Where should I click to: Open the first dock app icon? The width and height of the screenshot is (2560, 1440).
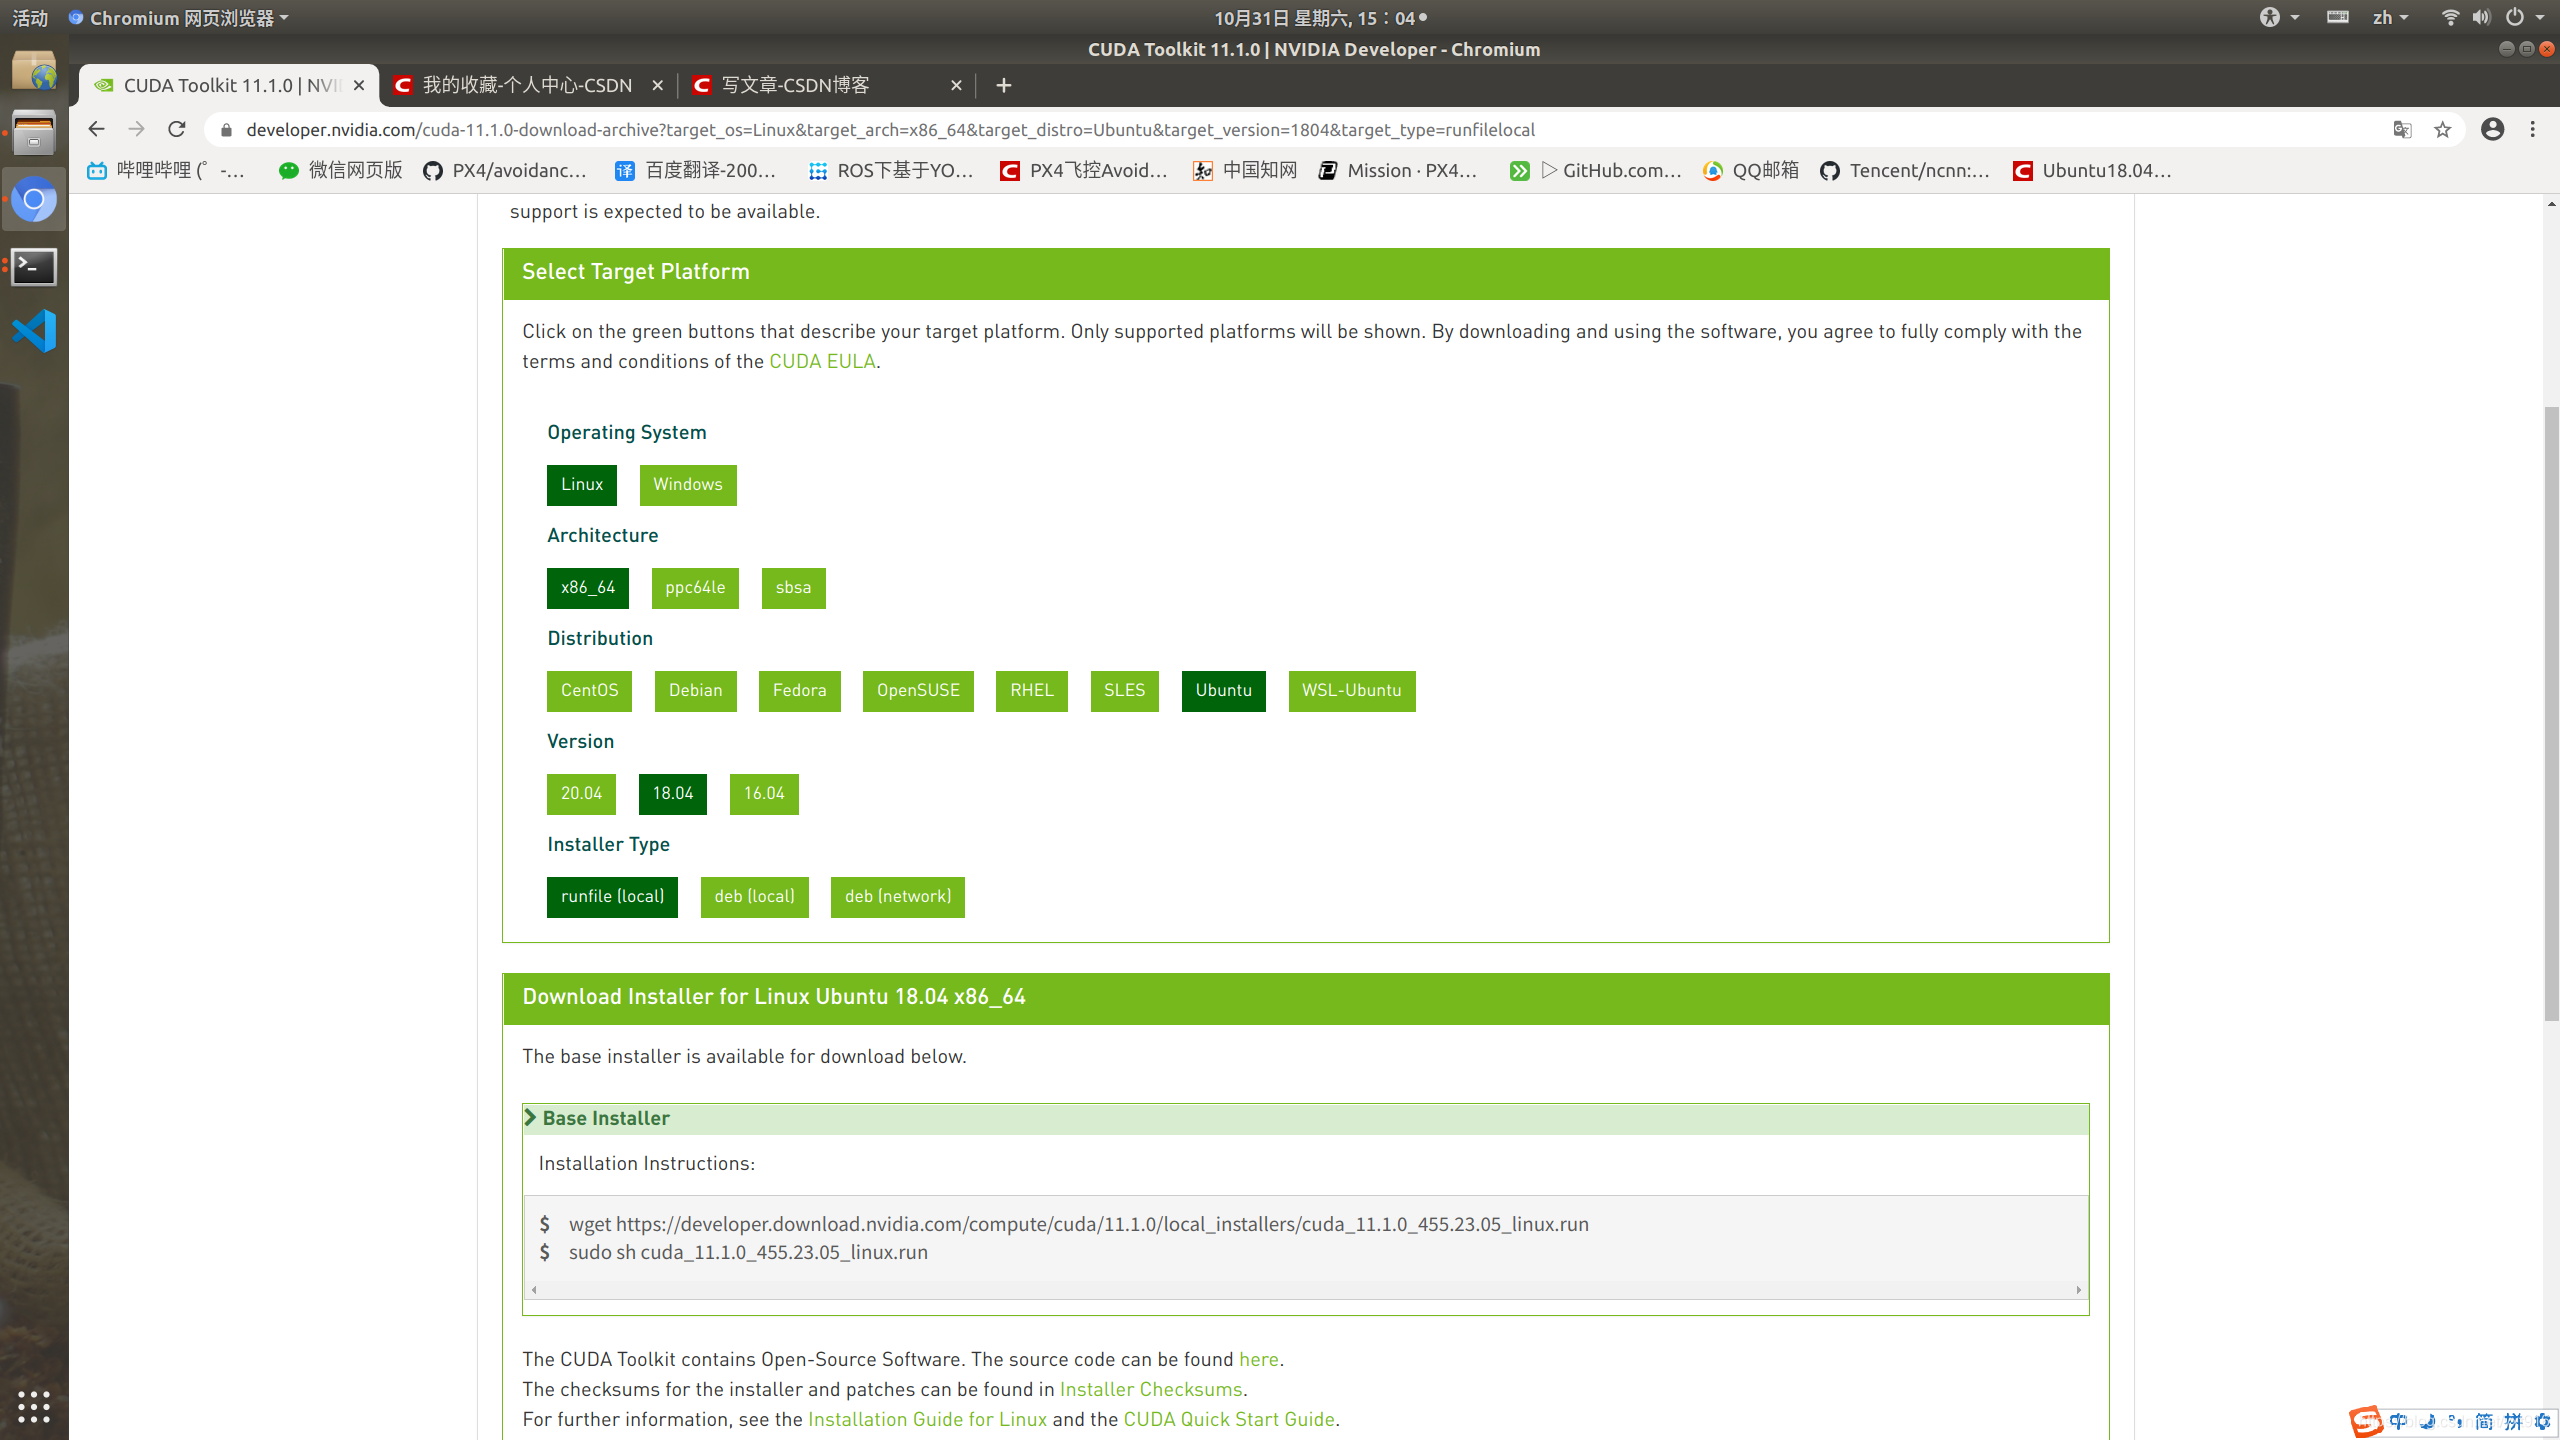[34, 71]
